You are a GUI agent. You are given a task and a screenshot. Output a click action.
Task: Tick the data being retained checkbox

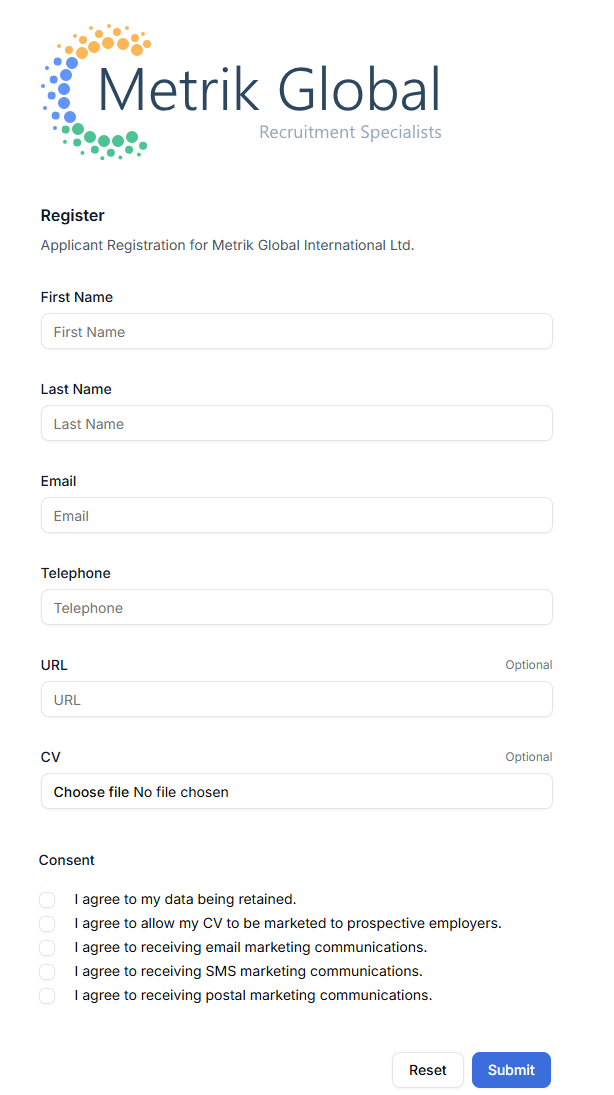click(47, 900)
